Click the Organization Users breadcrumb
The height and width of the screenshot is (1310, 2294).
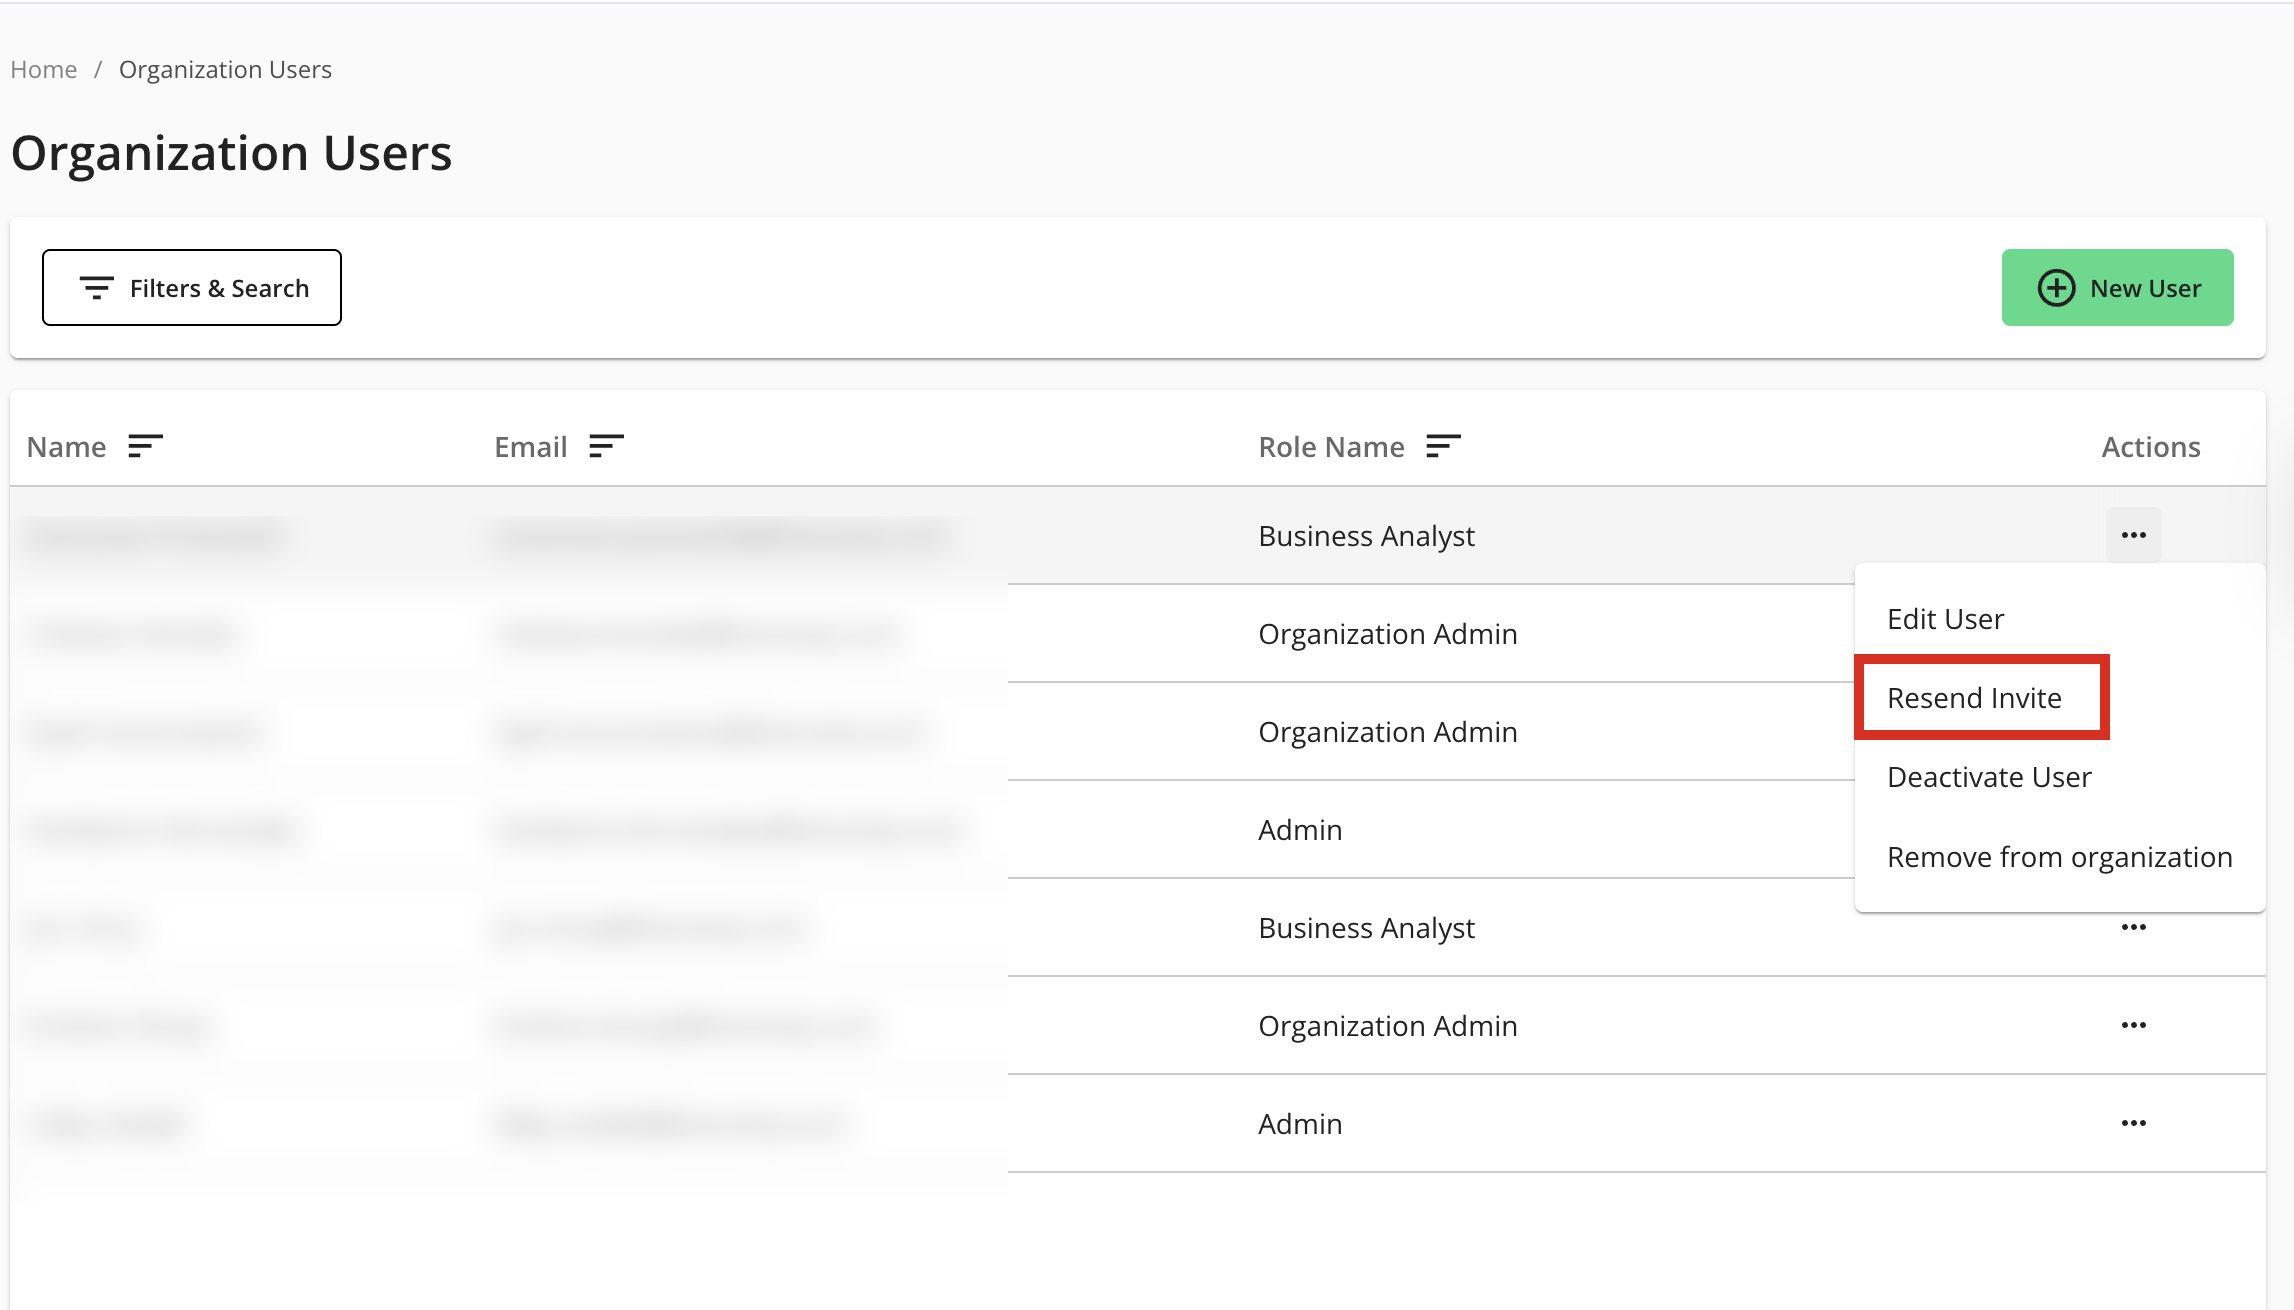[225, 70]
